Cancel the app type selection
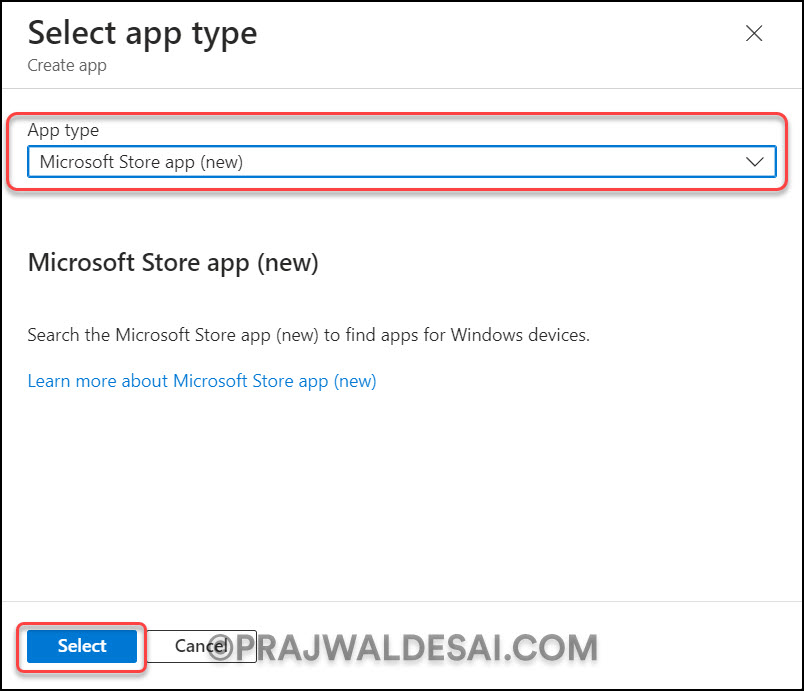 pos(202,646)
